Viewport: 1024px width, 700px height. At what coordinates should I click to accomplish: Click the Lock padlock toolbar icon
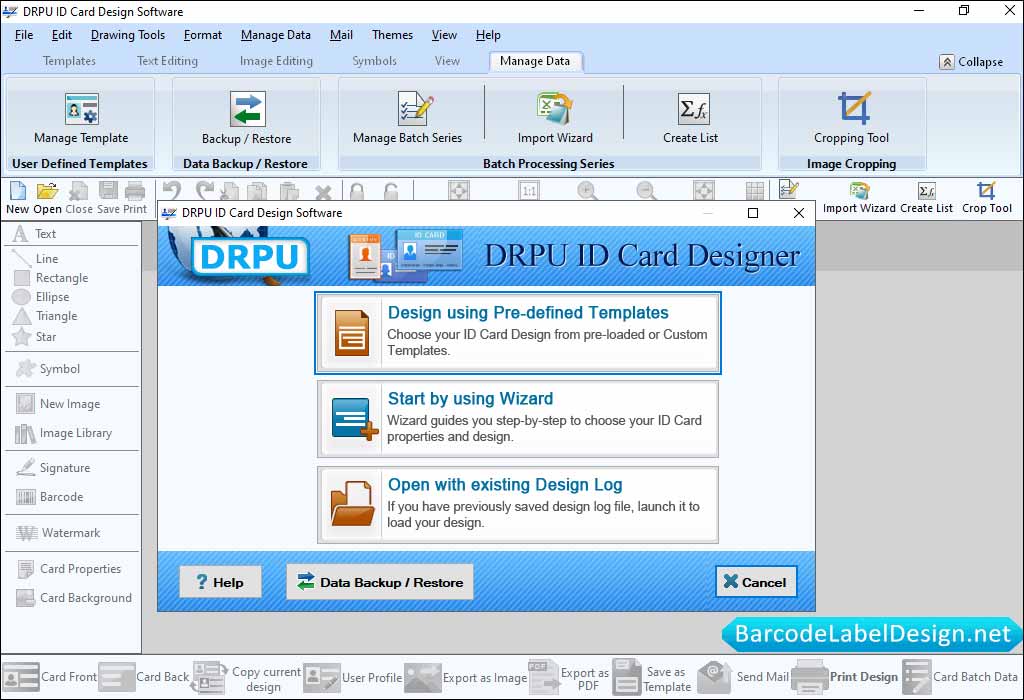[x=357, y=191]
